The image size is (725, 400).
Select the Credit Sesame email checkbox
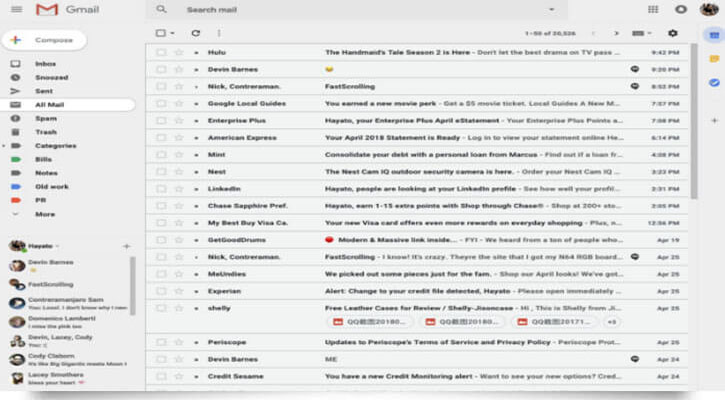(161, 376)
